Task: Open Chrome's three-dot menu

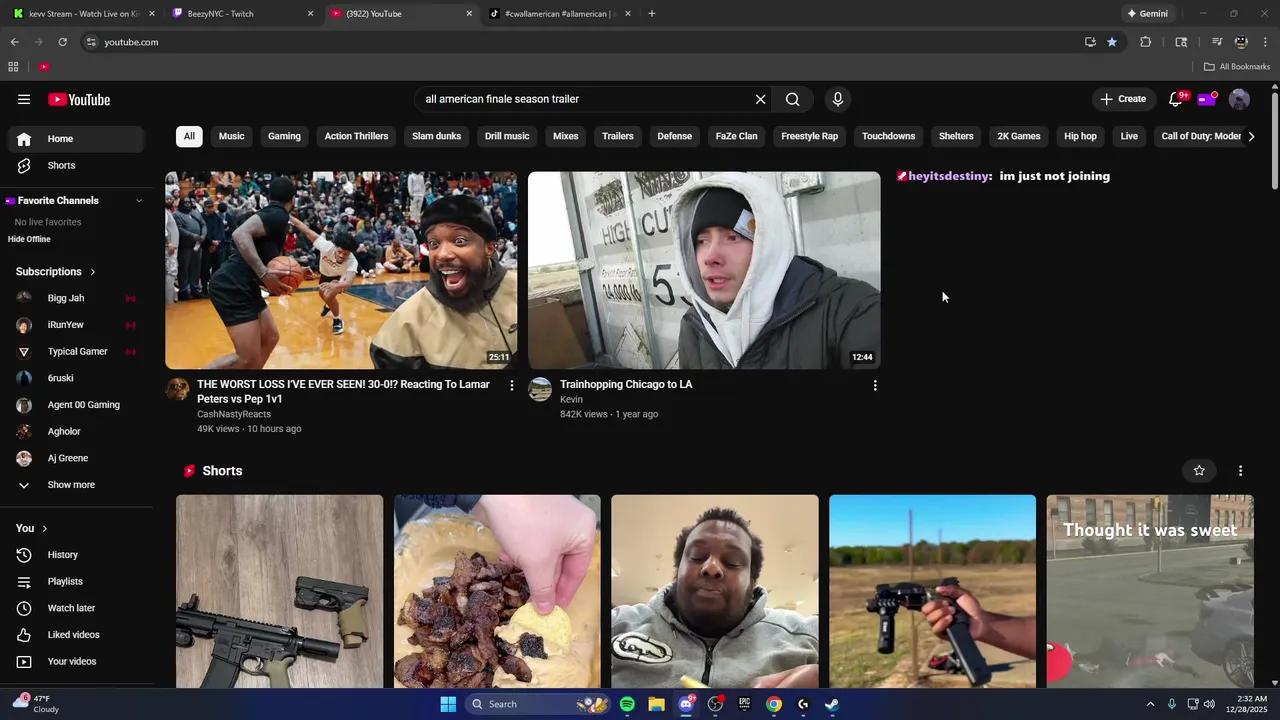Action: click(x=1266, y=42)
